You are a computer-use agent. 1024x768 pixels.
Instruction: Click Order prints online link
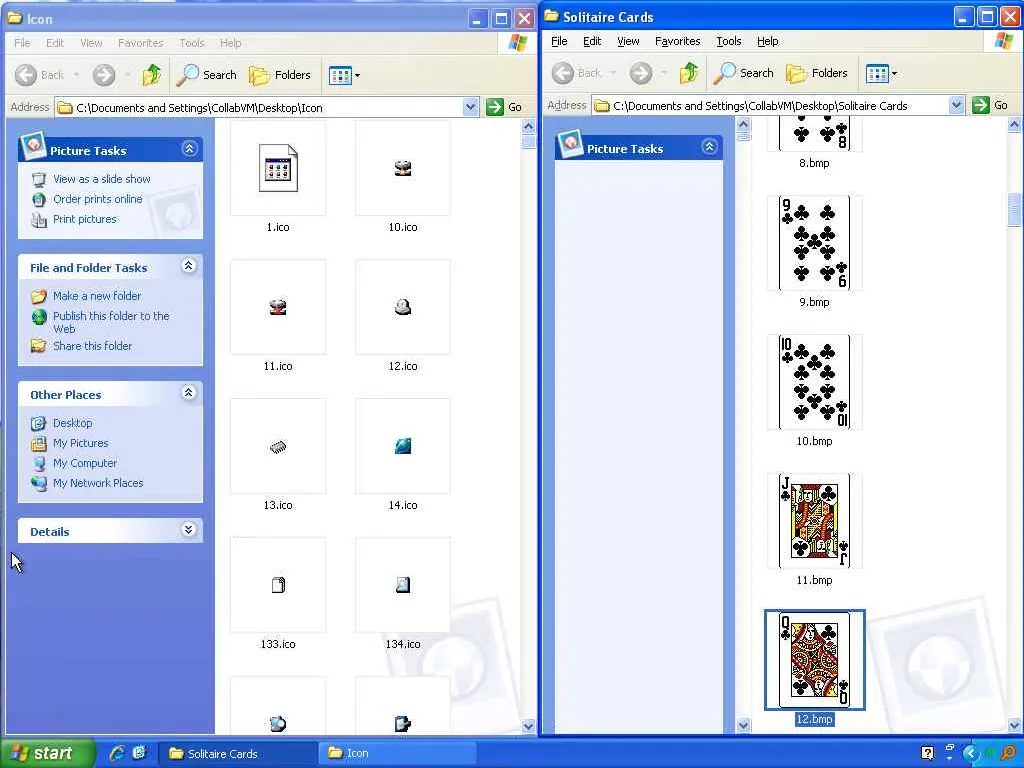(x=98, y=199)
